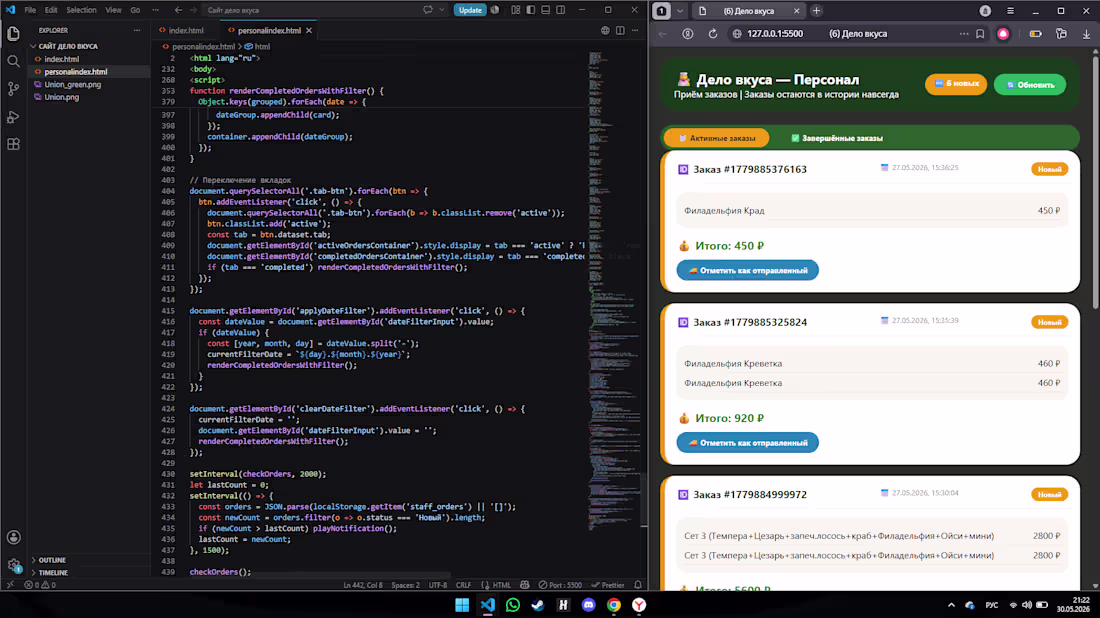1100x618 pixels.
Task: Open the File menu
Action: point(30,10)
